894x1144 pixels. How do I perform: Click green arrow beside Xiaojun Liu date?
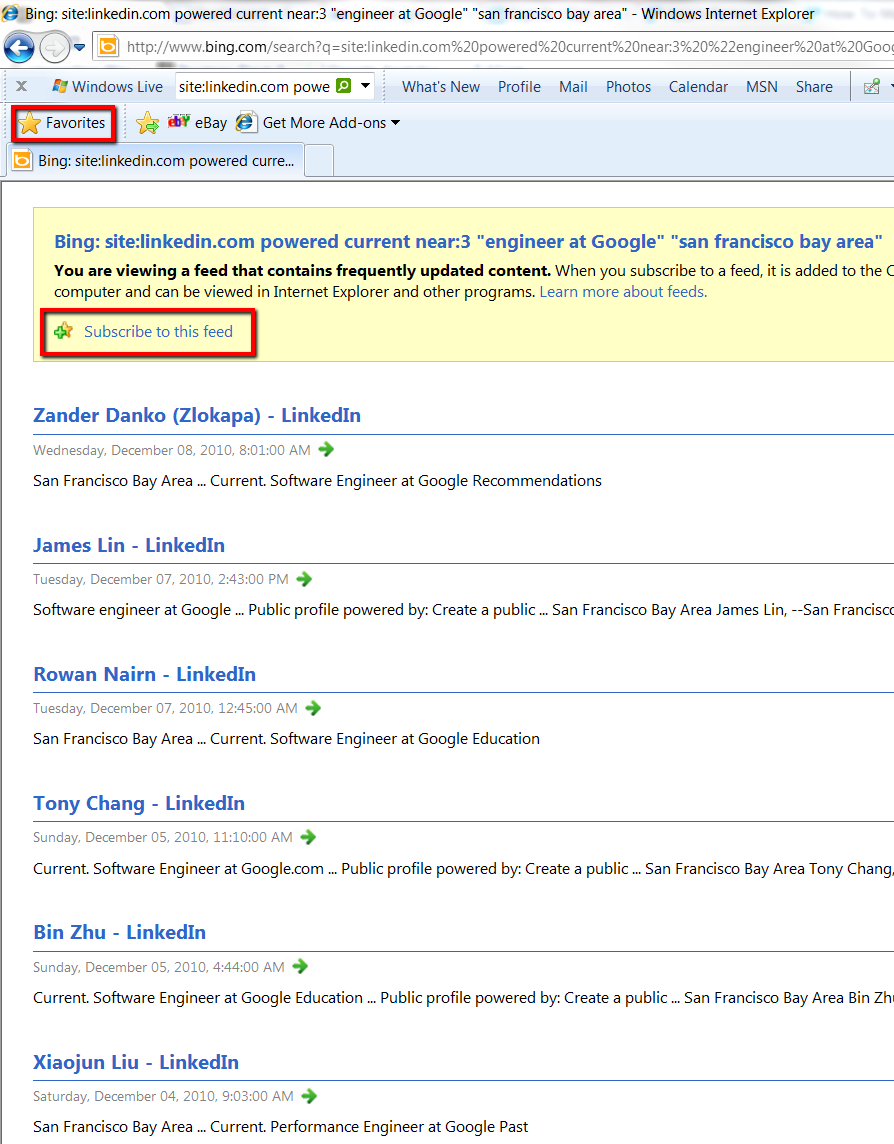309,1096
